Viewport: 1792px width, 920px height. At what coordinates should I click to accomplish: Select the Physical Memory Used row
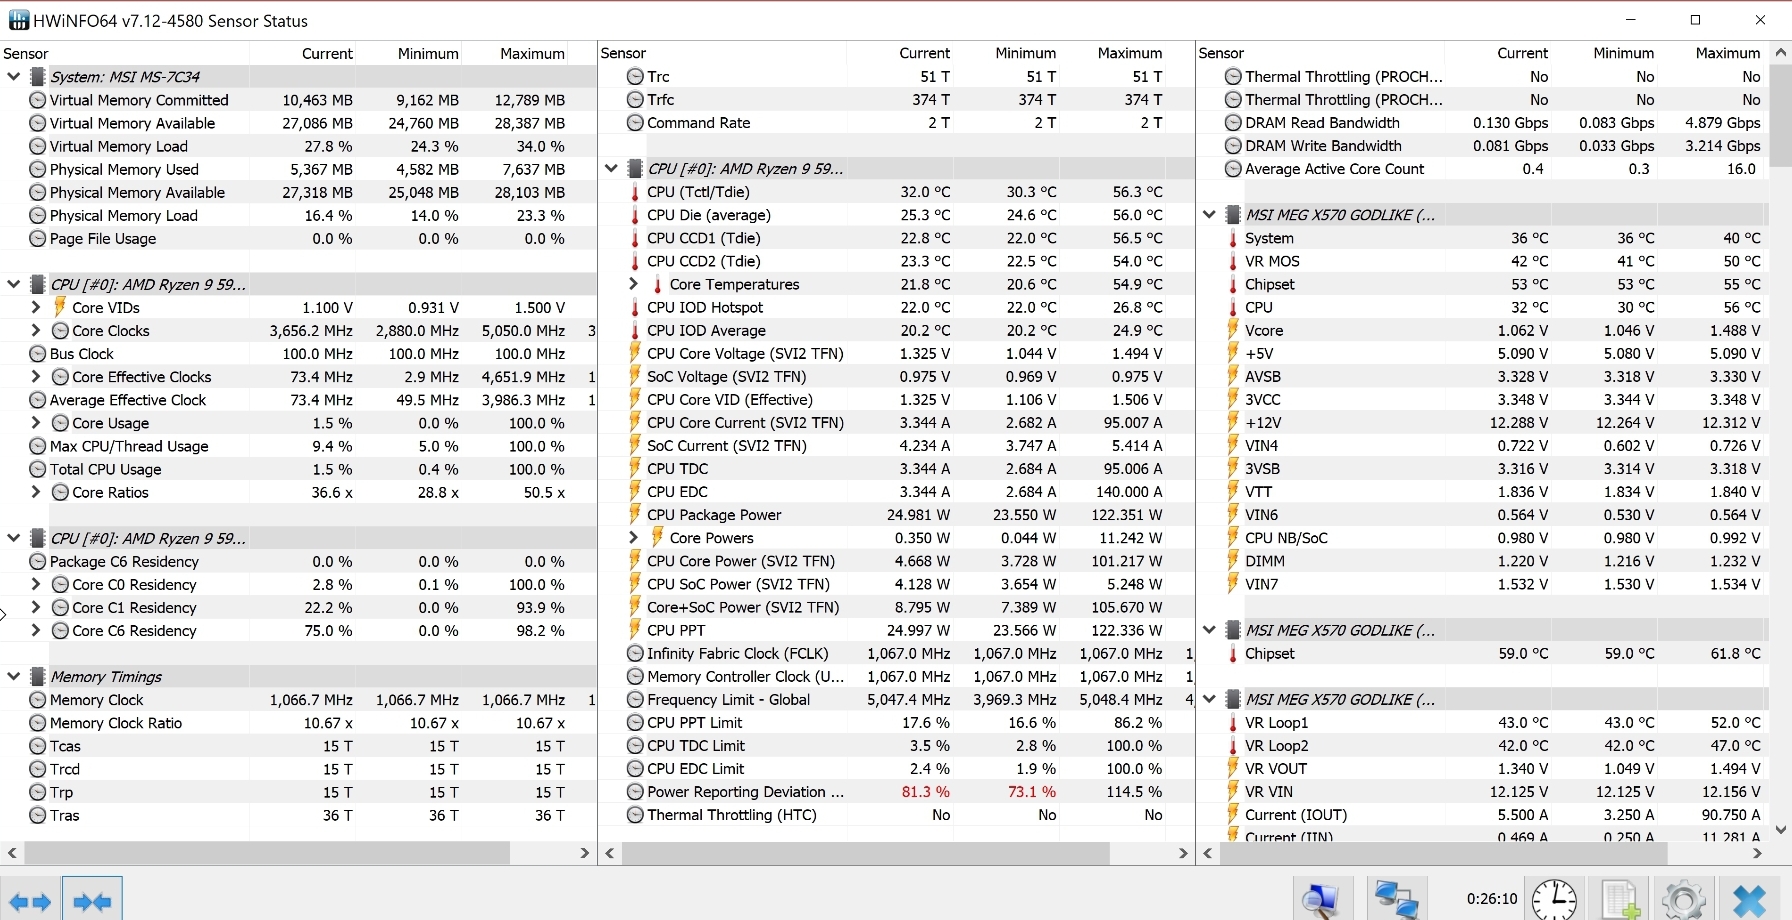[298, 170]
